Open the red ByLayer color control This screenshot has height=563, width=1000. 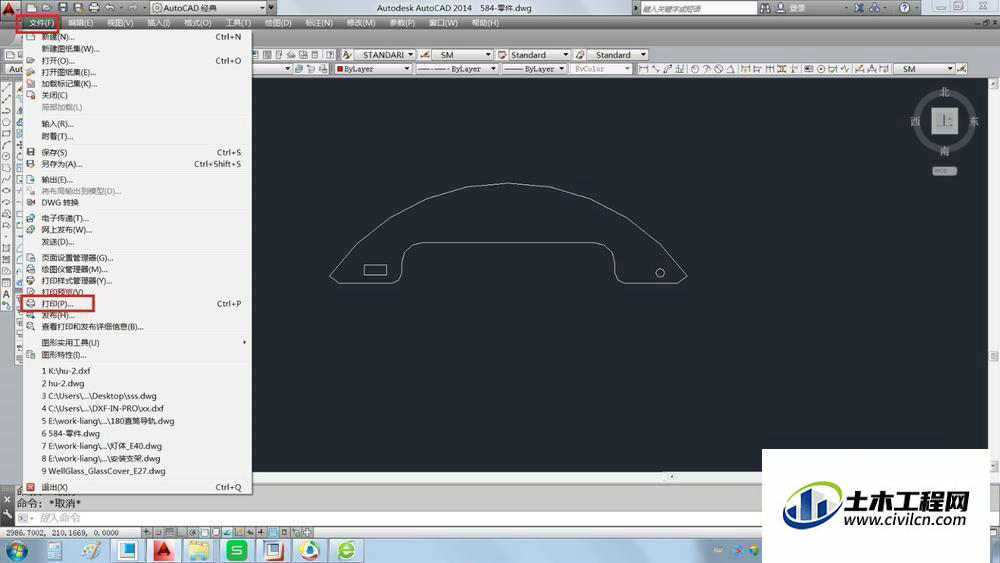(x=373, y=69)
